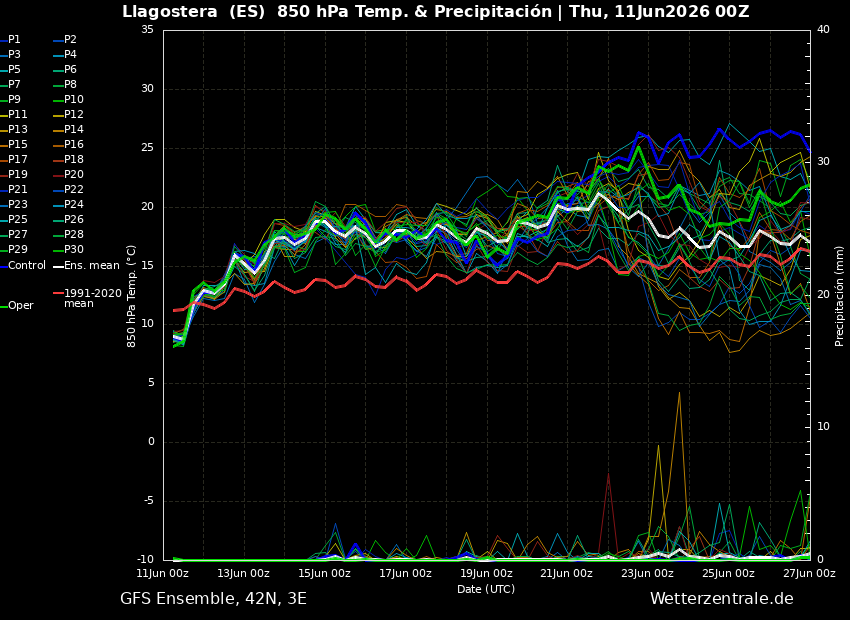Select the 40 tick on precipitation axis
Screen dimensions: 850x620
(x=823, y=30)
